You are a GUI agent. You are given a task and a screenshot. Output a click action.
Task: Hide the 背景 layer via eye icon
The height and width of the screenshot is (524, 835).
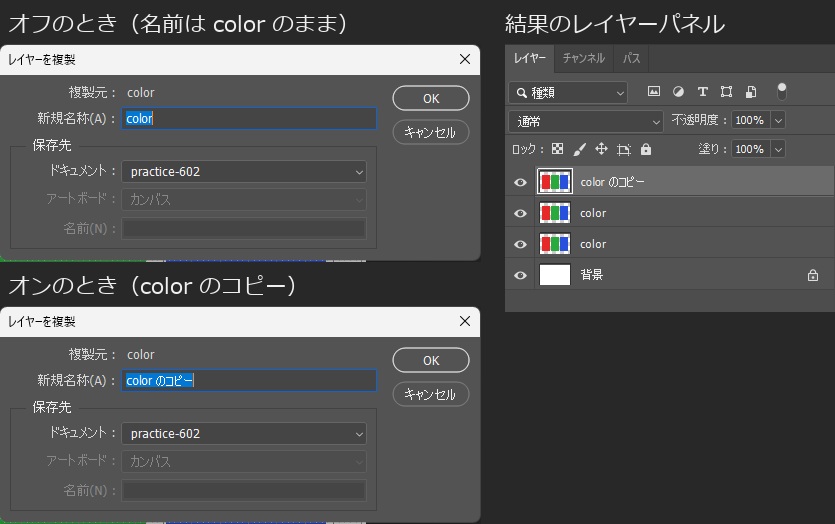click(x=520, y=275)
